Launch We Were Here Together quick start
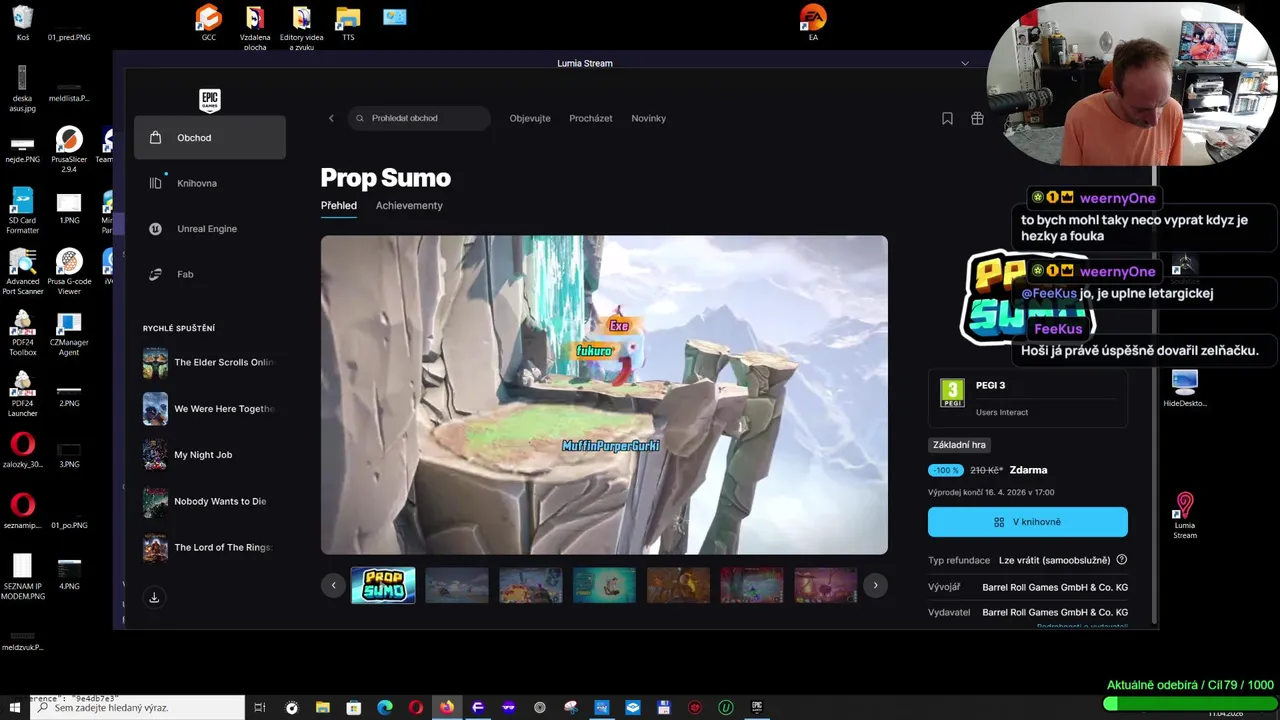 pyautogui.click(x=209, y=408)
